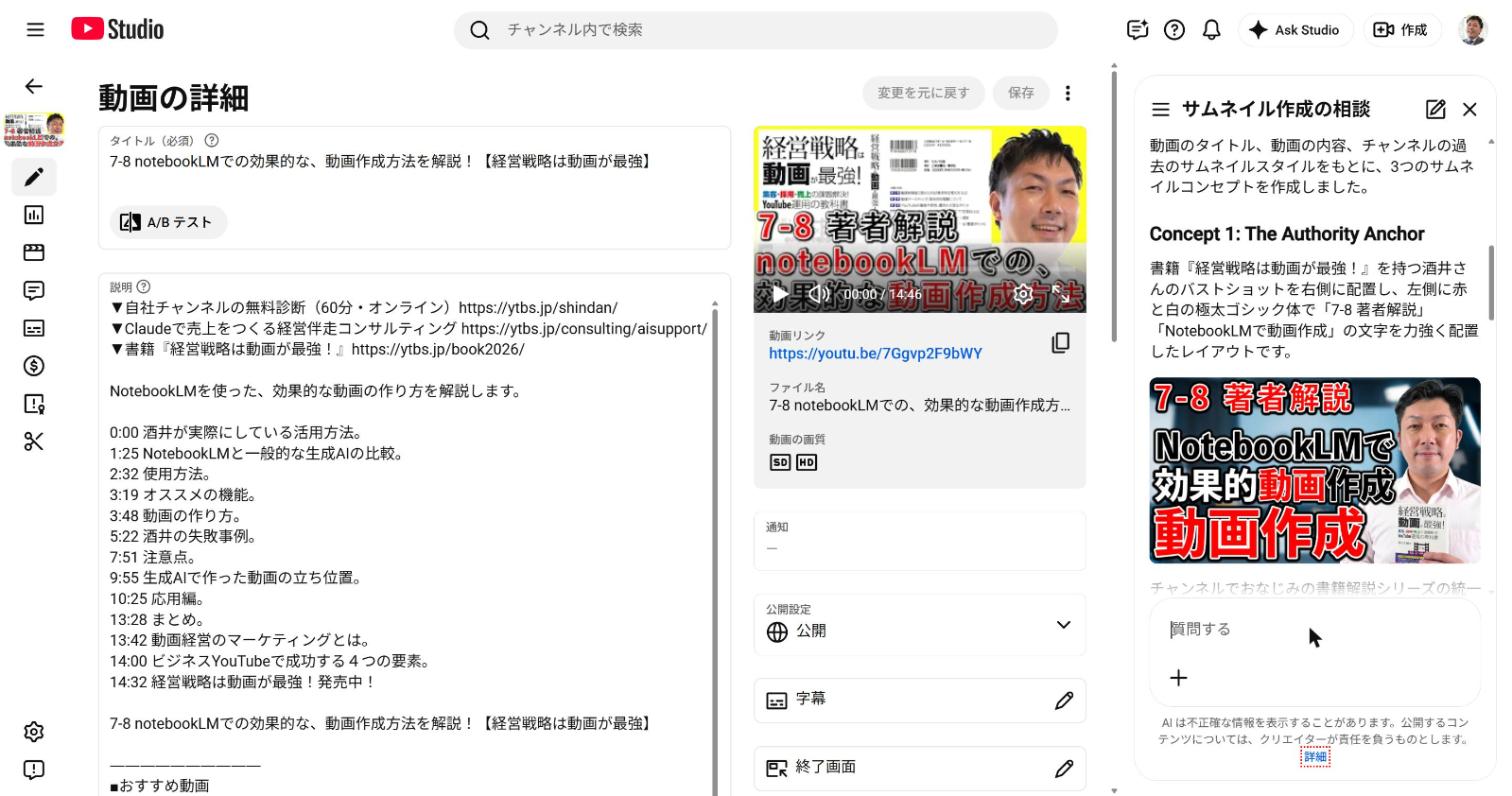Open the Copyright sidebar icon

(x=34, y=404)
